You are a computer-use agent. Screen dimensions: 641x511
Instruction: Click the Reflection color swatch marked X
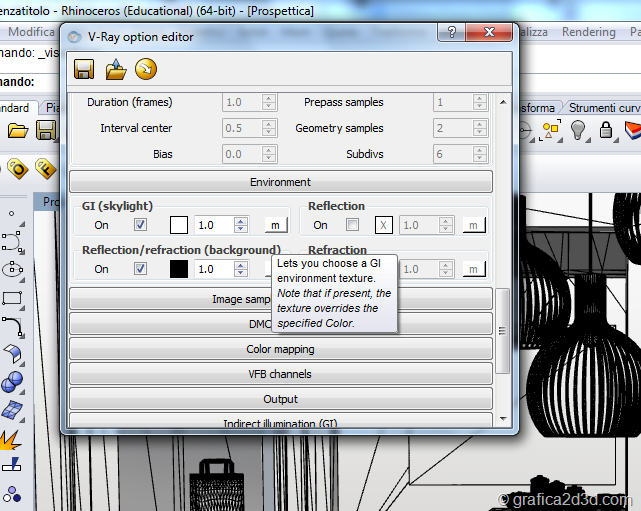point(383,225)
